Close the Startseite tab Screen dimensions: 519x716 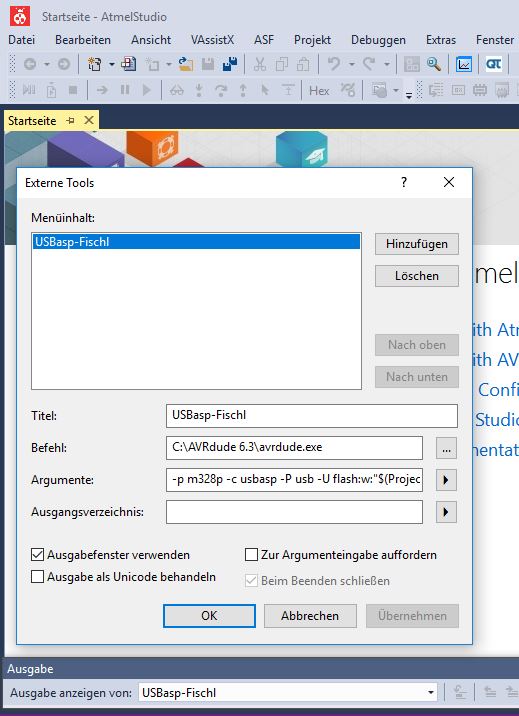[89, 120]
